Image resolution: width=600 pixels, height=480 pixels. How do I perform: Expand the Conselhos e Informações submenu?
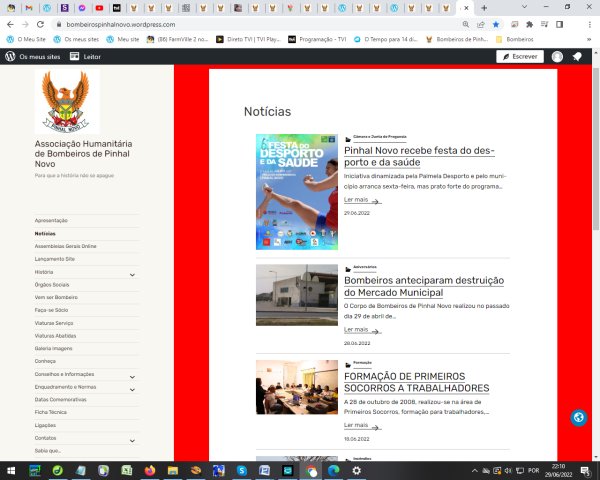point(132,376)
